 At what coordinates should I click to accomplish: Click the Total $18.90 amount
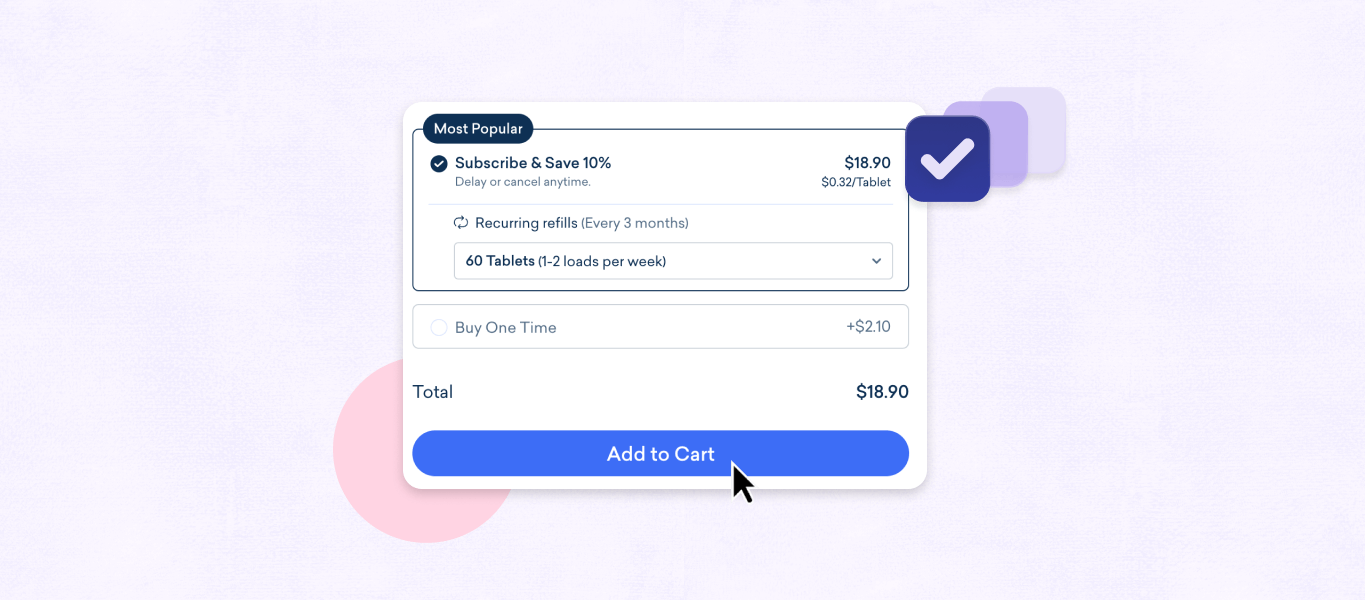pyautogui.click(x=881, y=391)
